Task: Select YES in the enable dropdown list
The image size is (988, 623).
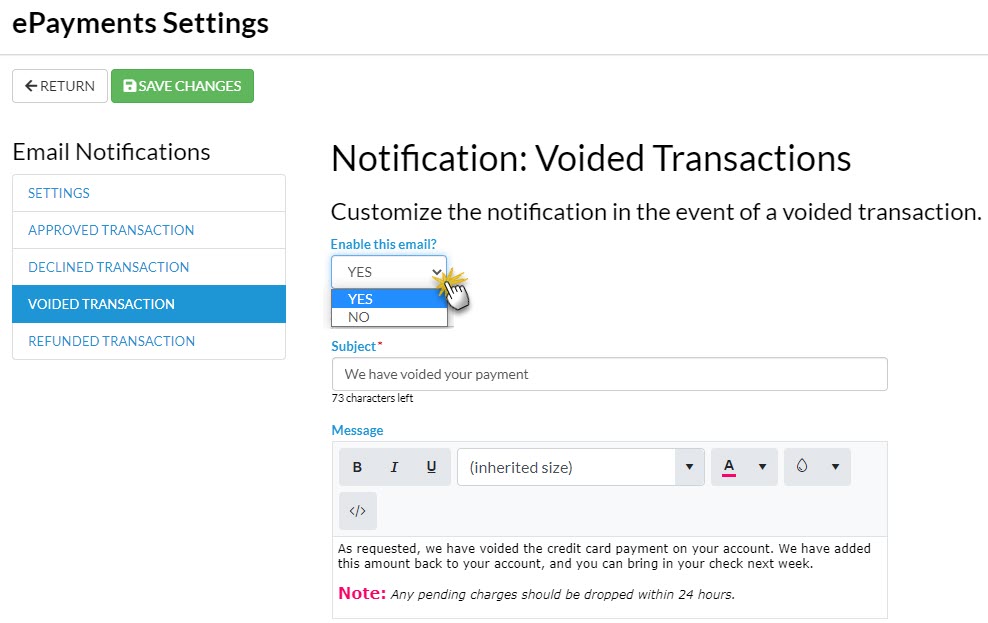Action: click(389, 299)
